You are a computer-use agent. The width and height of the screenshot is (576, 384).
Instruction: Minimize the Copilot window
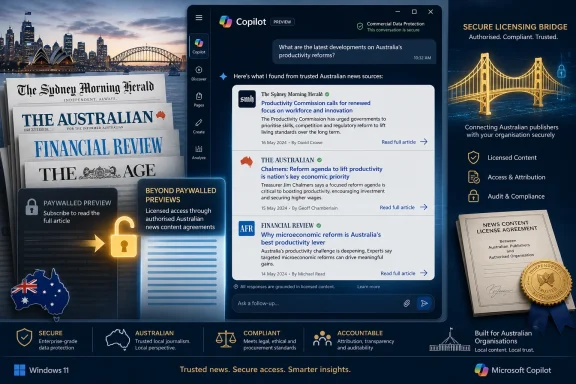[398, 12]
